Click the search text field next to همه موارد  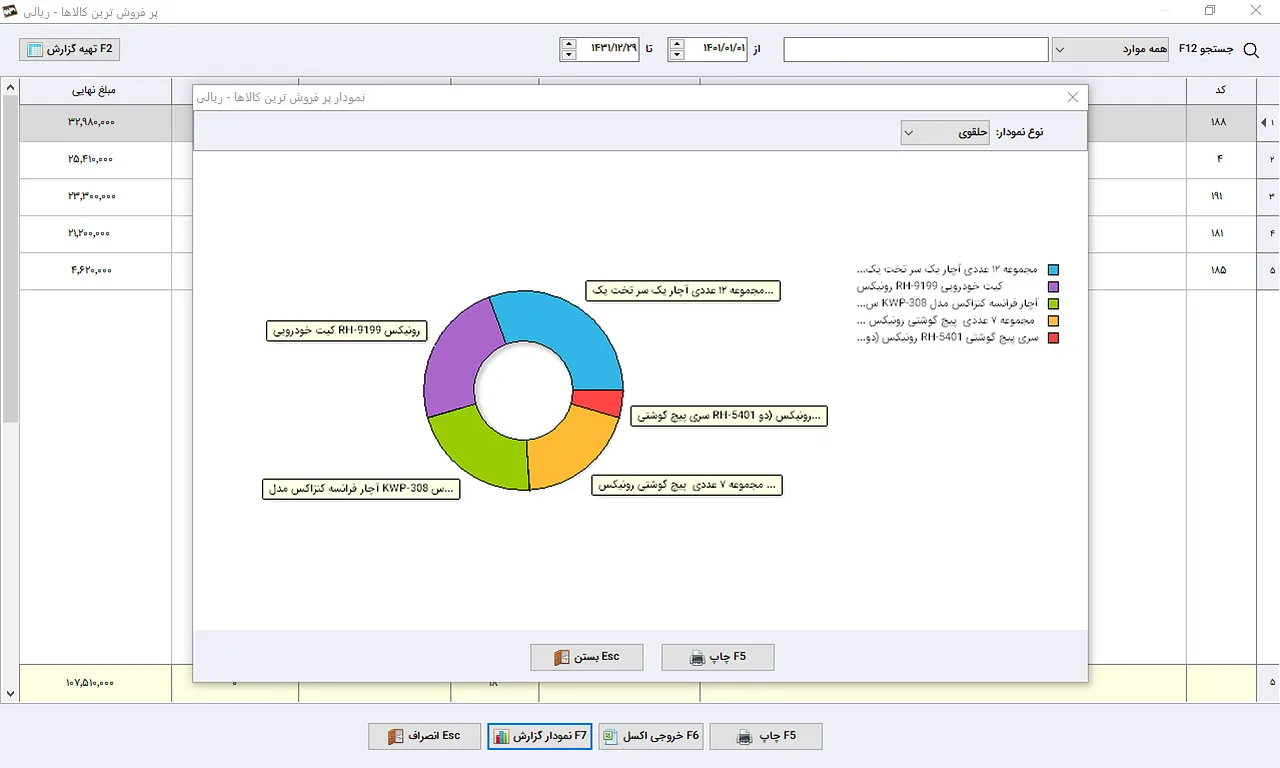pos(916,49)
